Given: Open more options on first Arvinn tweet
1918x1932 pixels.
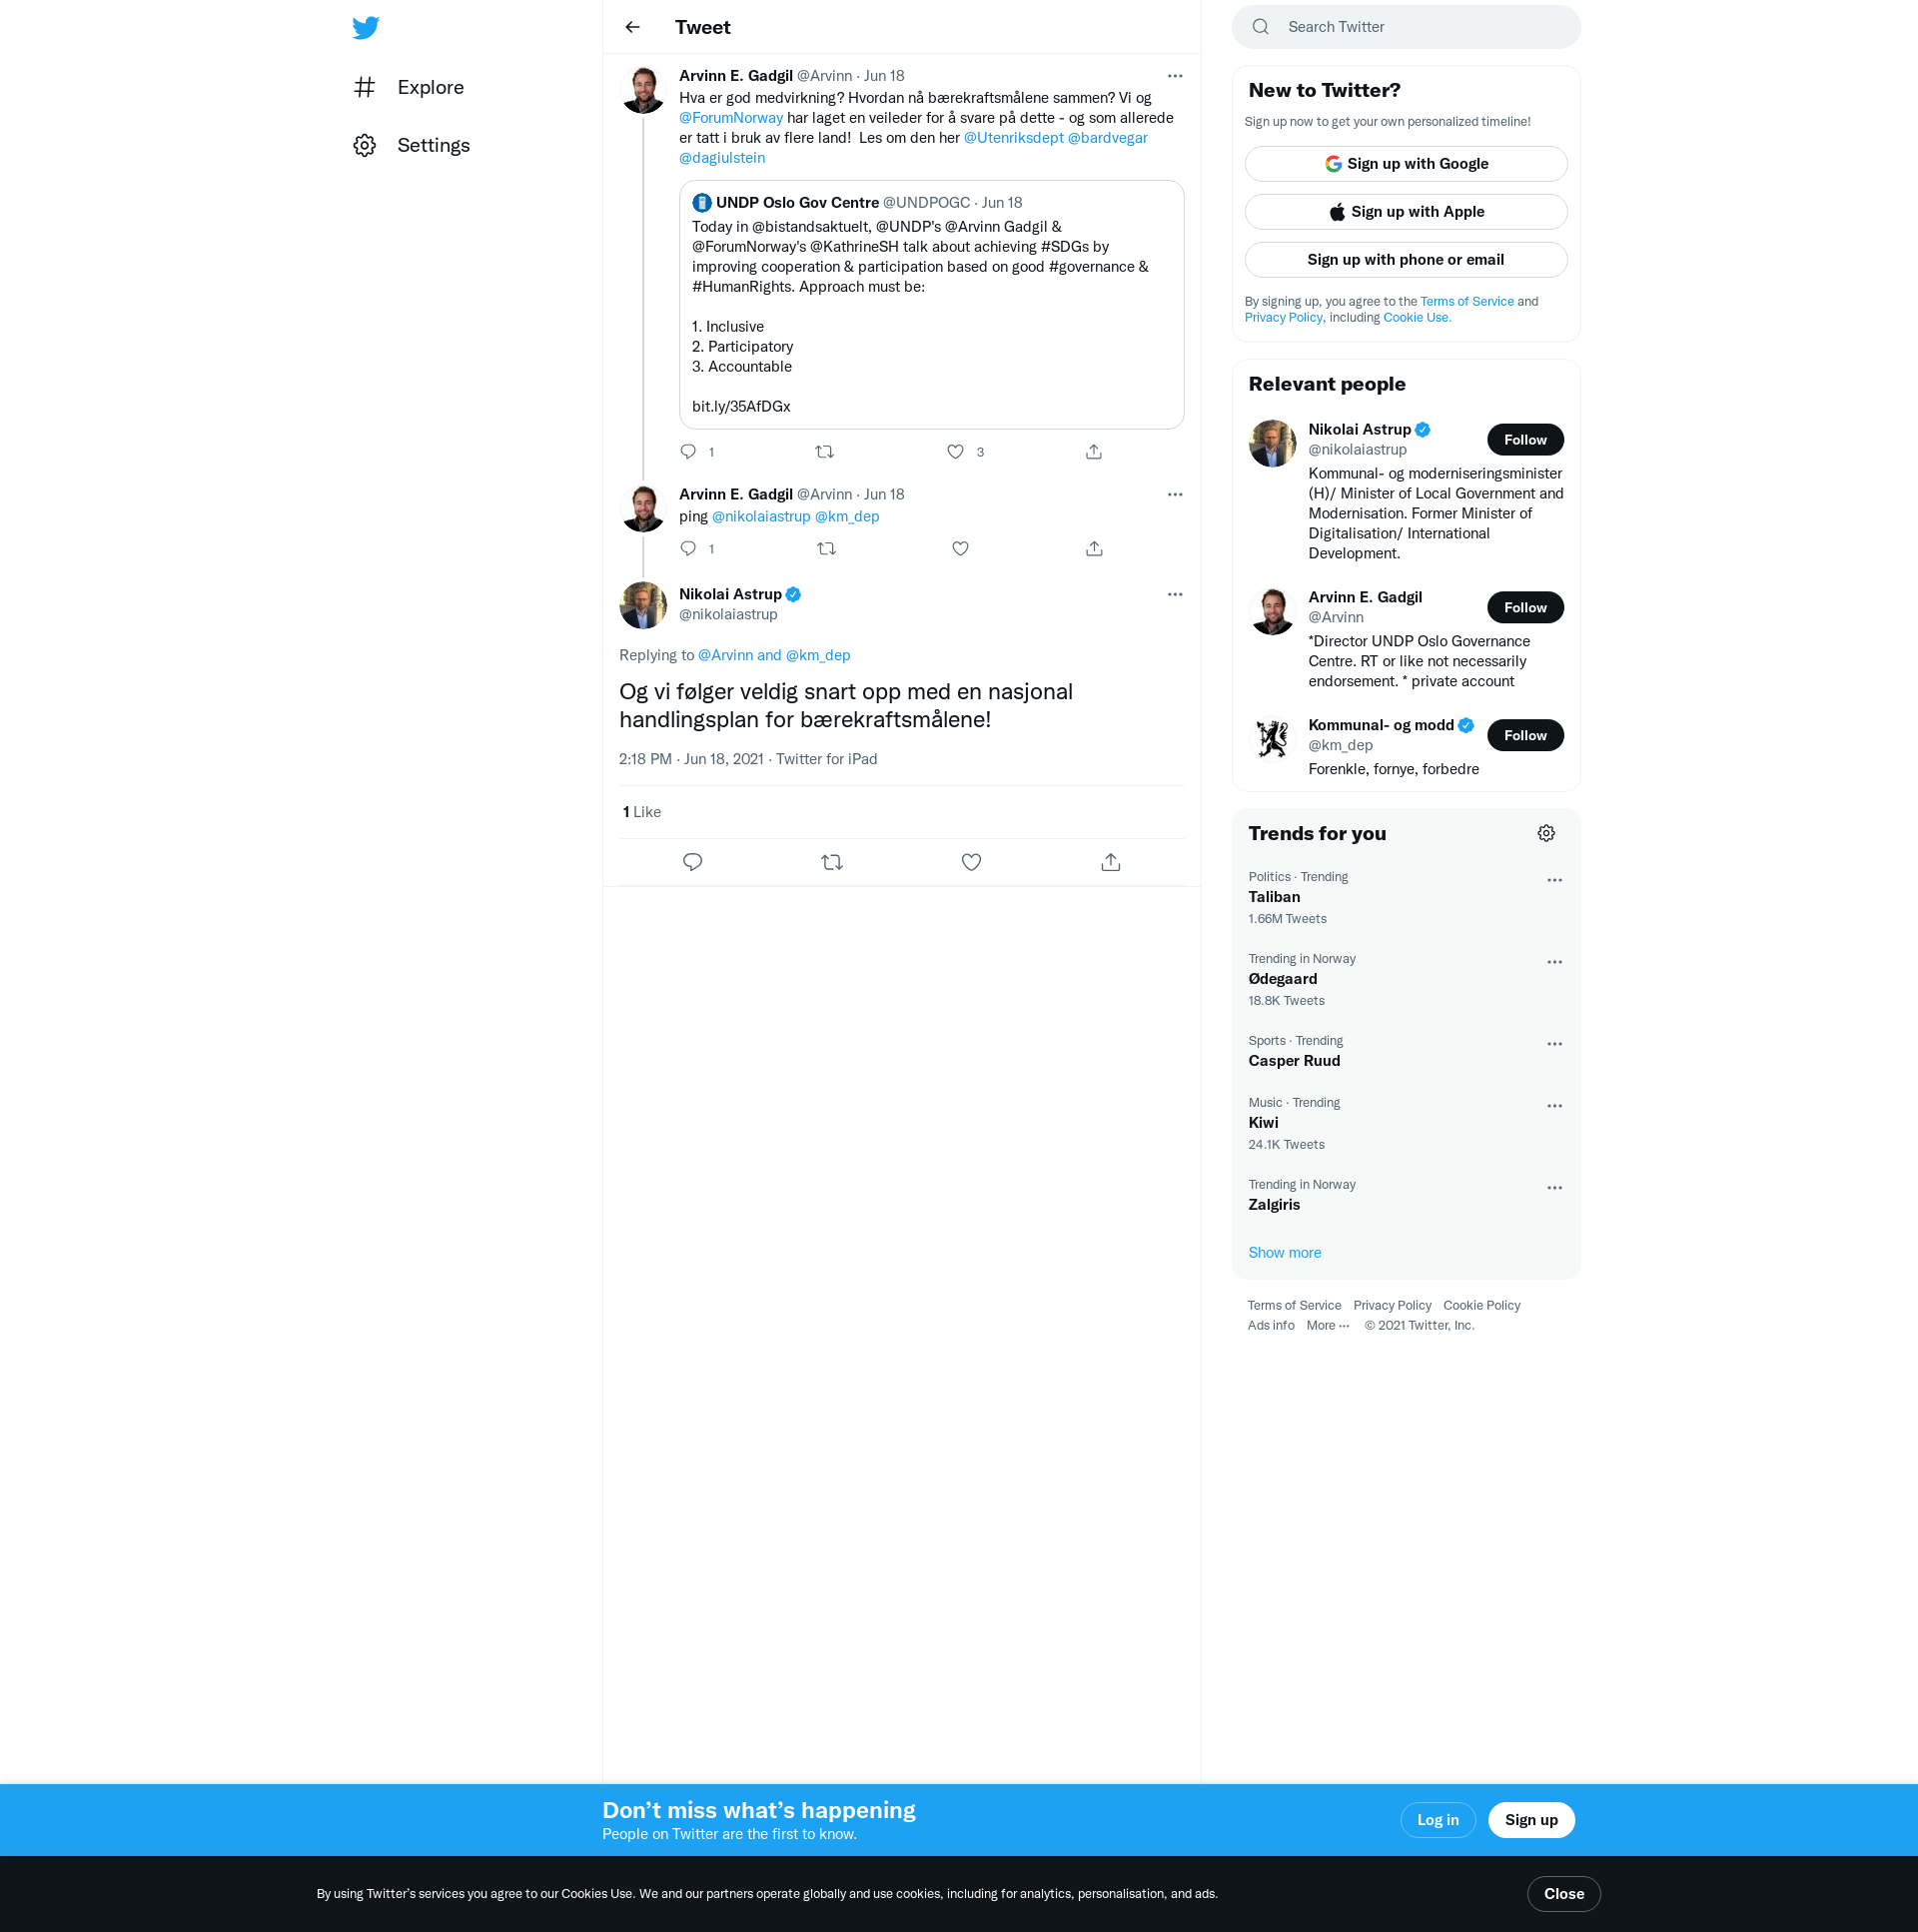Looking at the screenshot, I should tap(1174, 76).
